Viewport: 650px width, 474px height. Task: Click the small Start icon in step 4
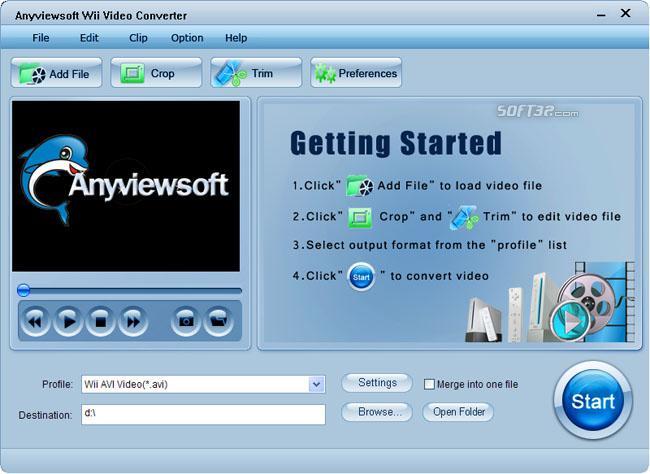coord(361,277)
